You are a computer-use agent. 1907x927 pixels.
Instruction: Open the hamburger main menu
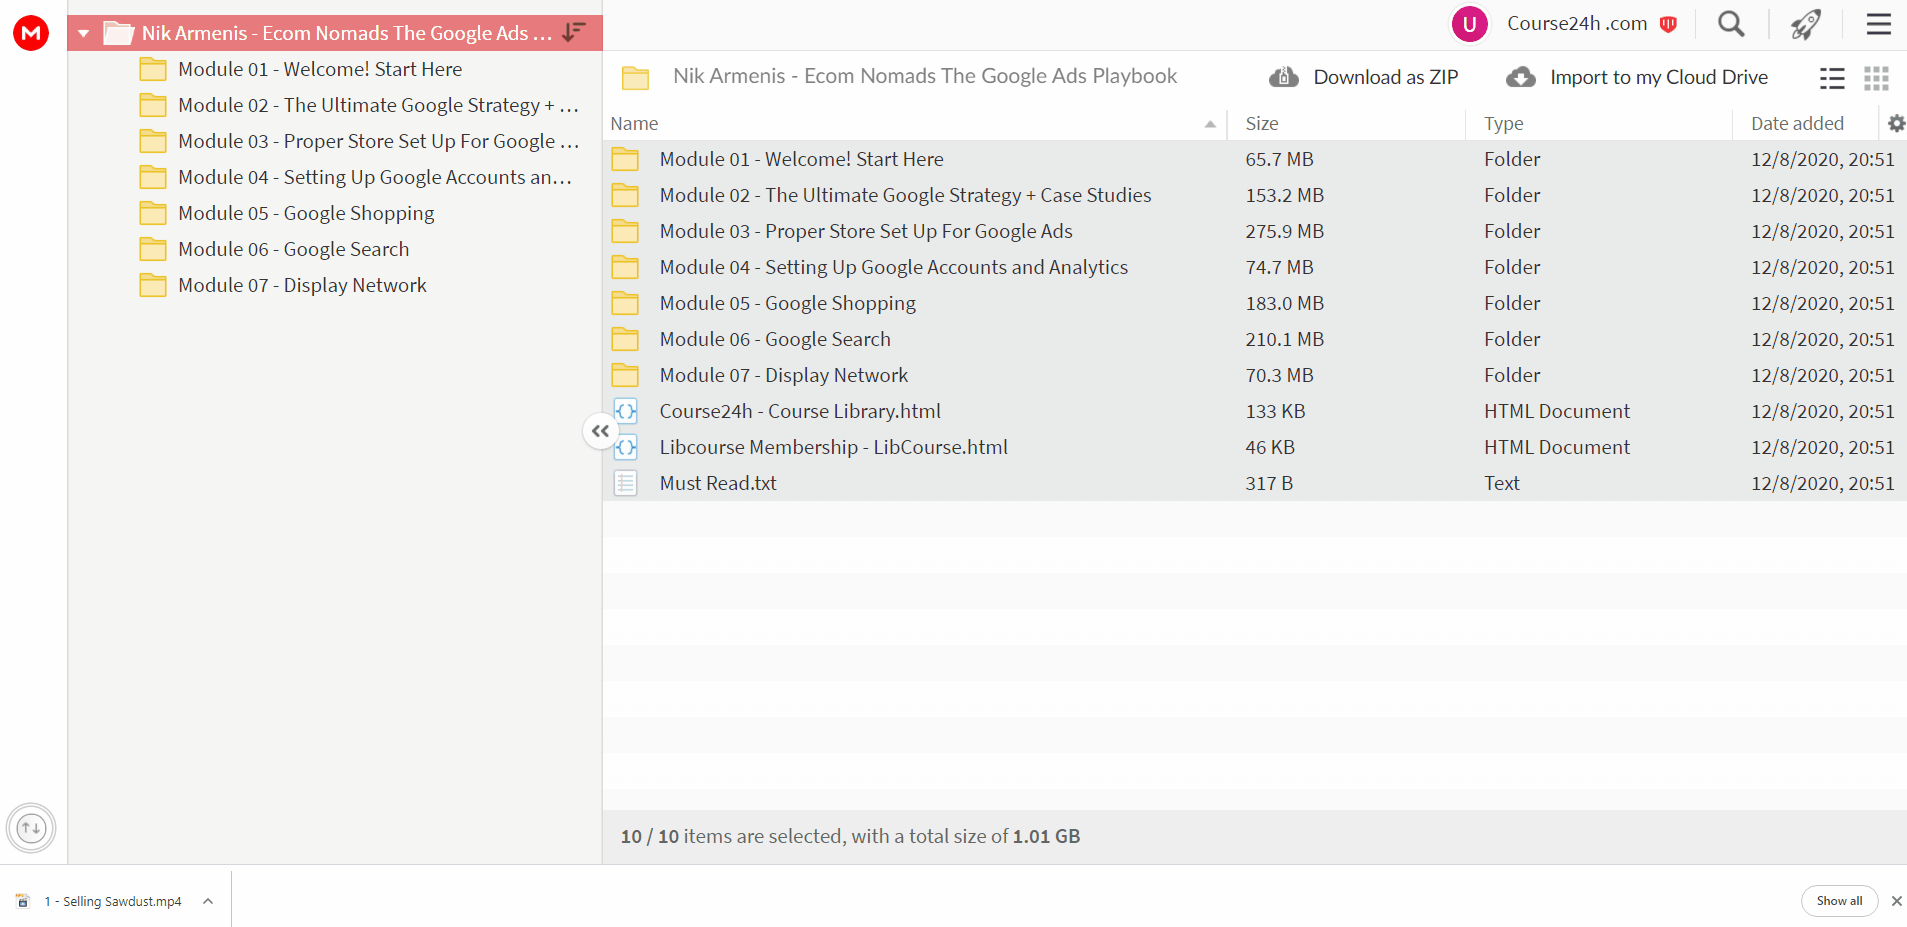point(1879,24)
